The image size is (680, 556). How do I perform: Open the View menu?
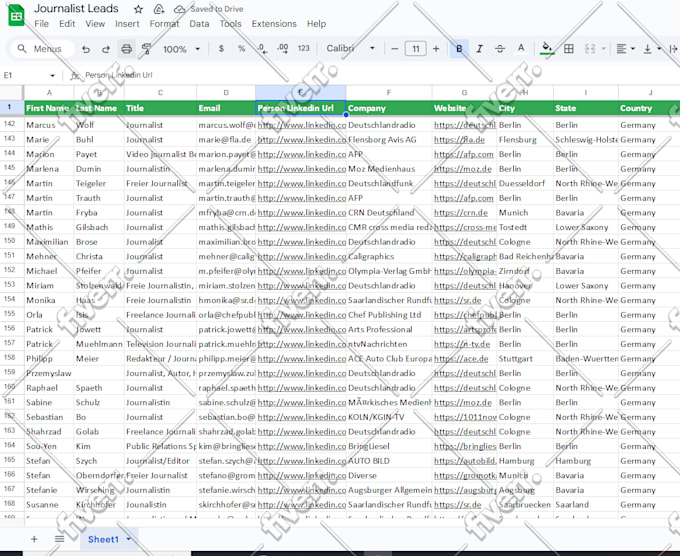pos(95,24)
